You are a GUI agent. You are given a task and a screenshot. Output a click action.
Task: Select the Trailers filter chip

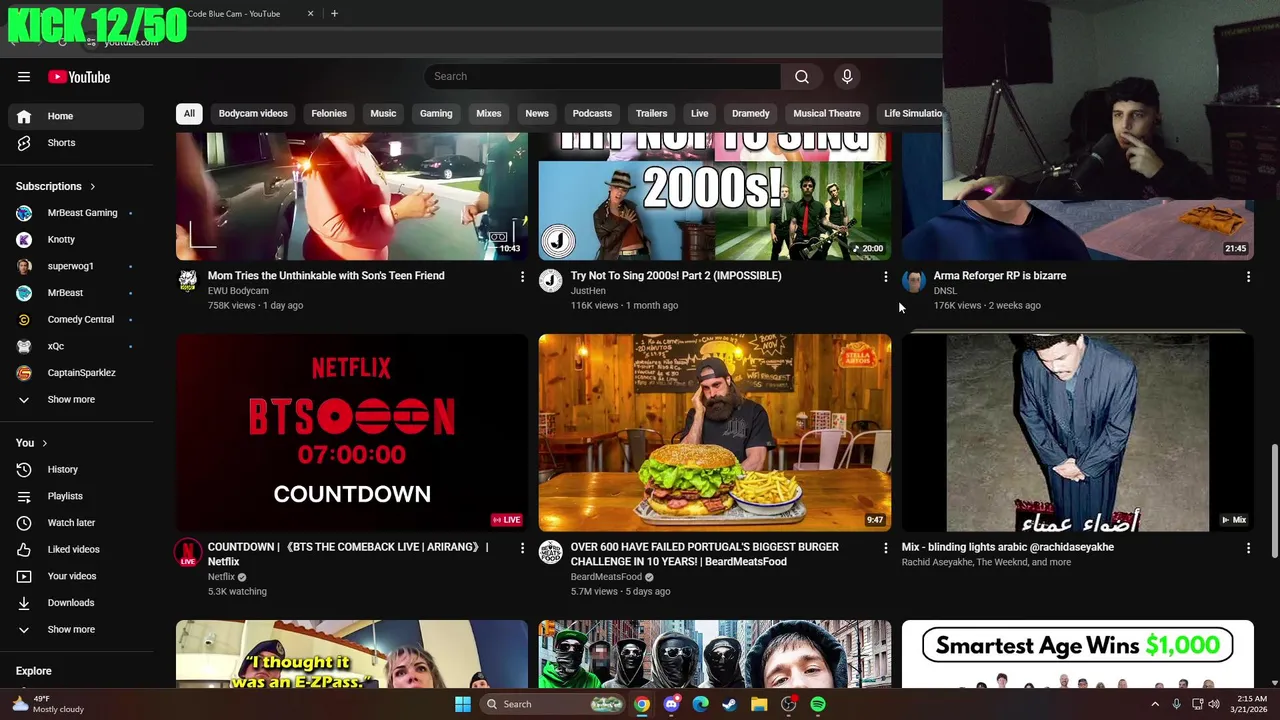(x=651, y=114)
